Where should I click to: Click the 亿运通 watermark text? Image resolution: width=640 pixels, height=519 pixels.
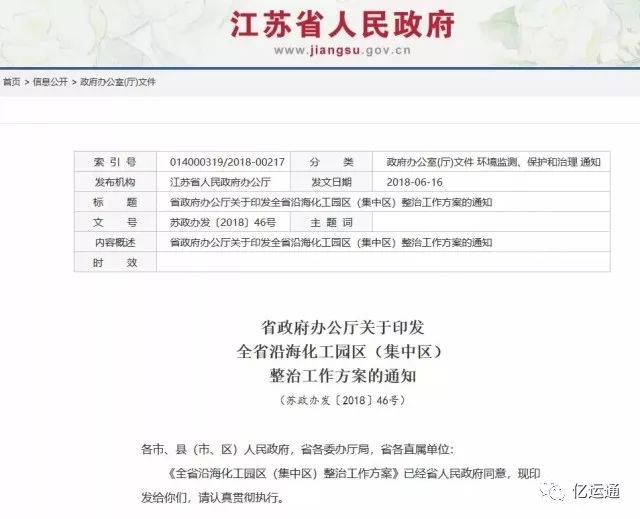(x=601, y=491)
